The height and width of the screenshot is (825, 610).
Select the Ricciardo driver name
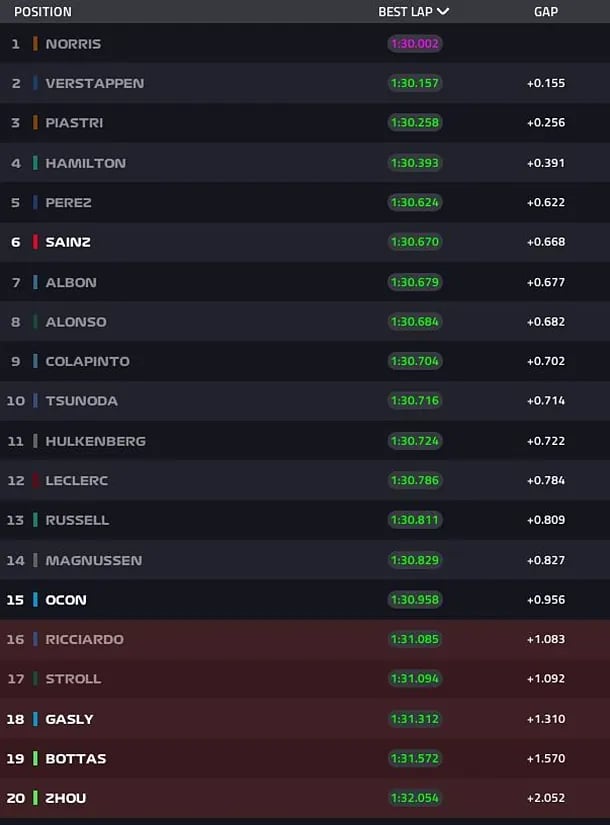(x=84, y=639)
